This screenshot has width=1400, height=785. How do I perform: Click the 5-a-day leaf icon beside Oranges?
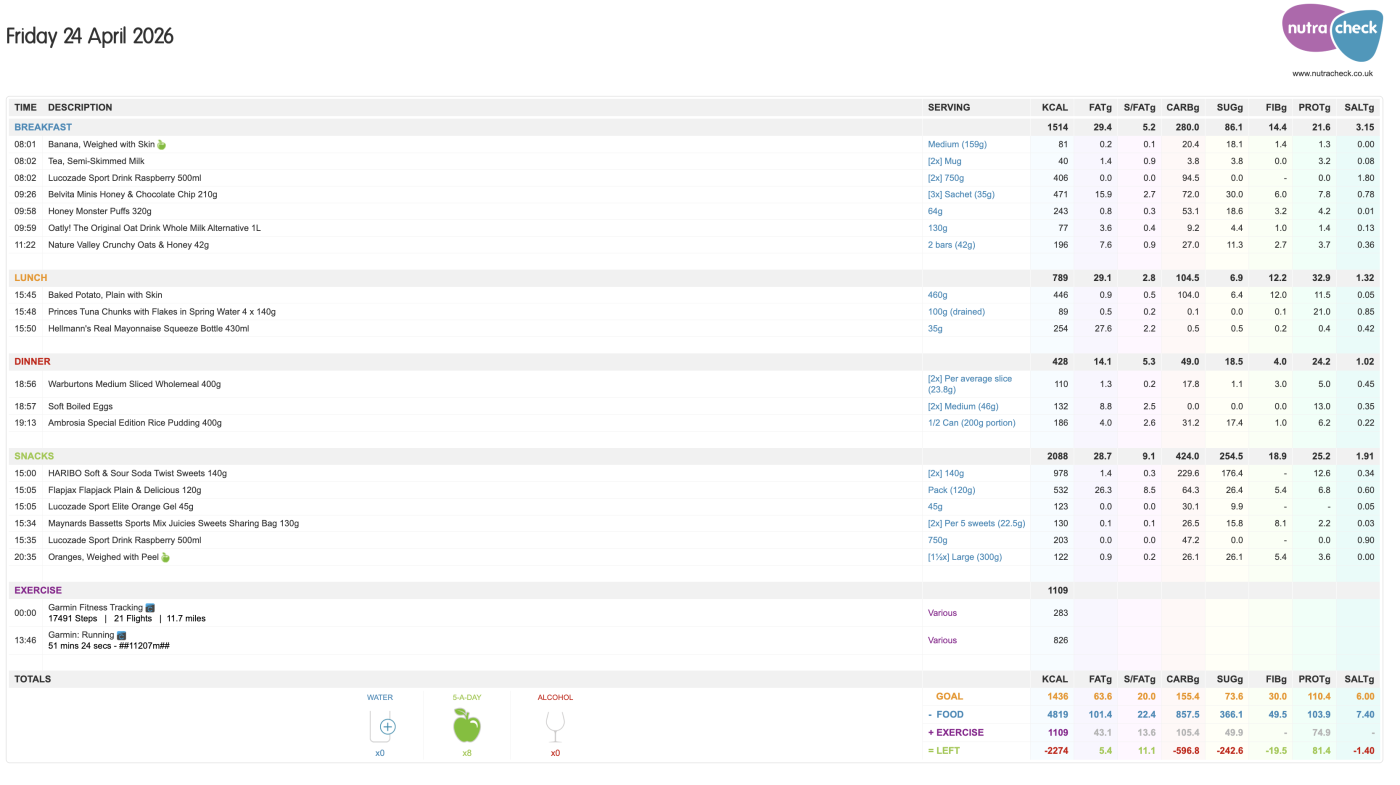pyautogui.click(x=165, y=557)
